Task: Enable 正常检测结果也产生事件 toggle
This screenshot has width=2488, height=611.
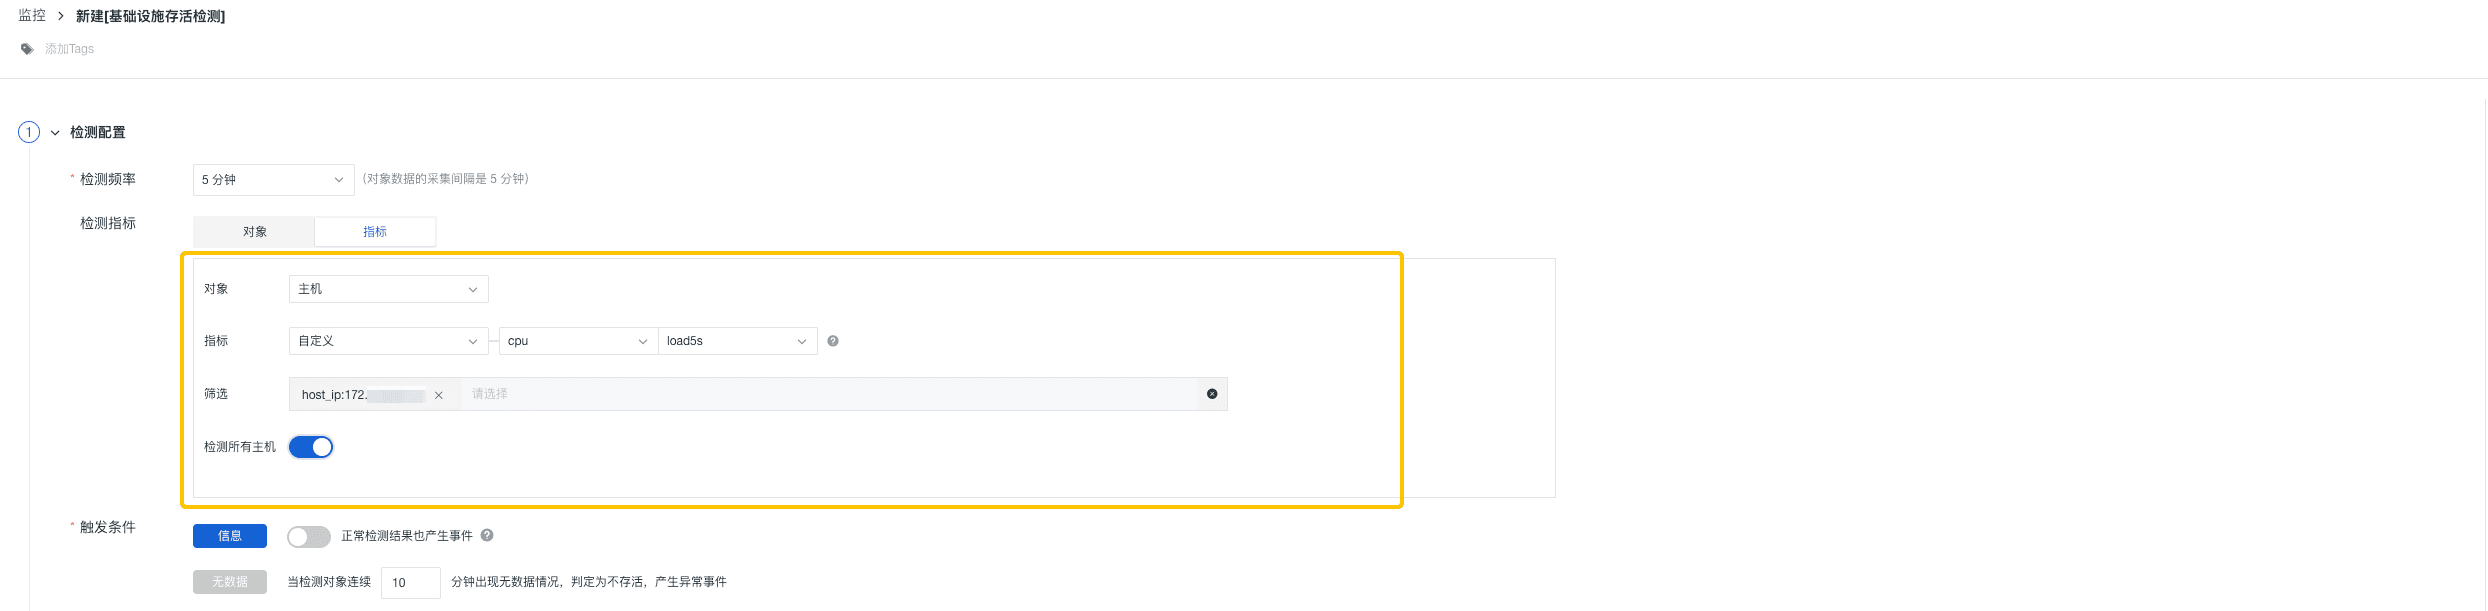Action: pyautogui.click(x=308, y=537)
